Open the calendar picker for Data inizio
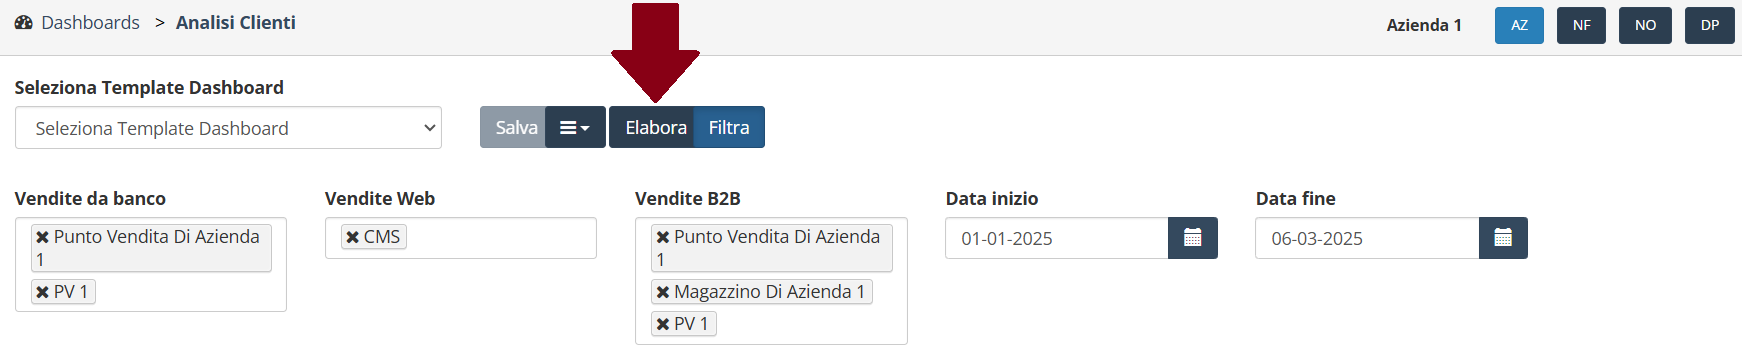Screen dimensions: 1742x360 click(1192, 238)
